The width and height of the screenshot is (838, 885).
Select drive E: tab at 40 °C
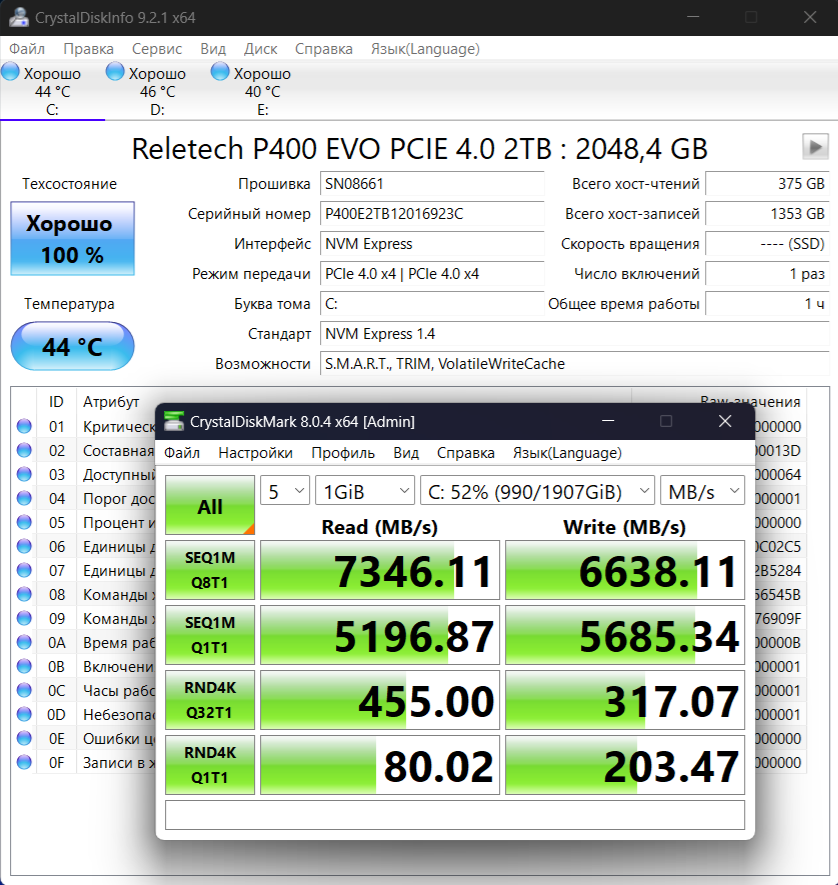(x=262, y=90)
